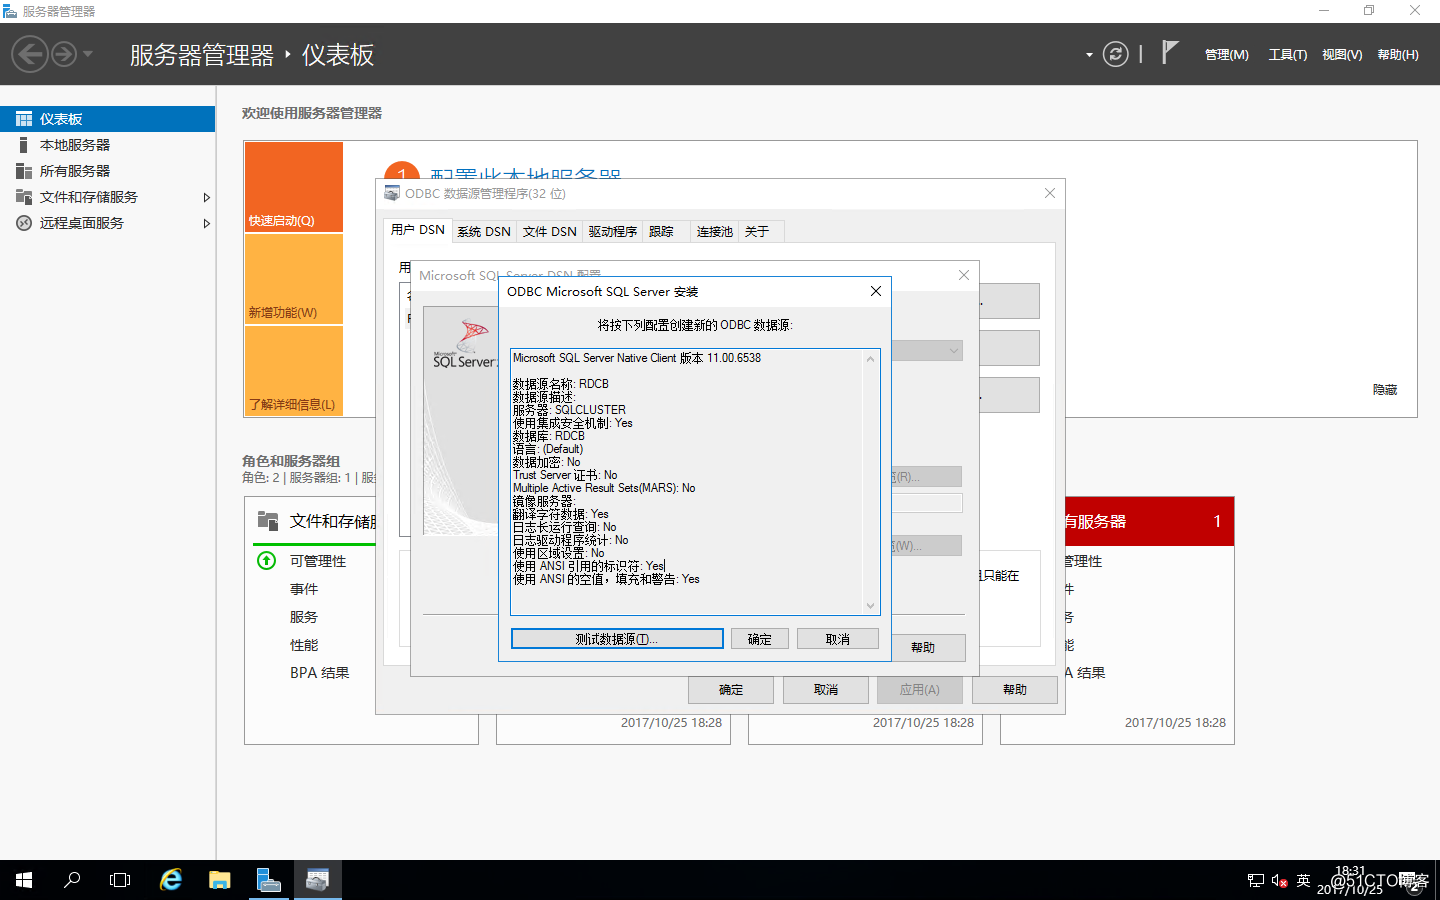The width and height of the screenshot is (1440, 900).
Task: Click 测试数据源(T)... button
Action: (617, 639)
